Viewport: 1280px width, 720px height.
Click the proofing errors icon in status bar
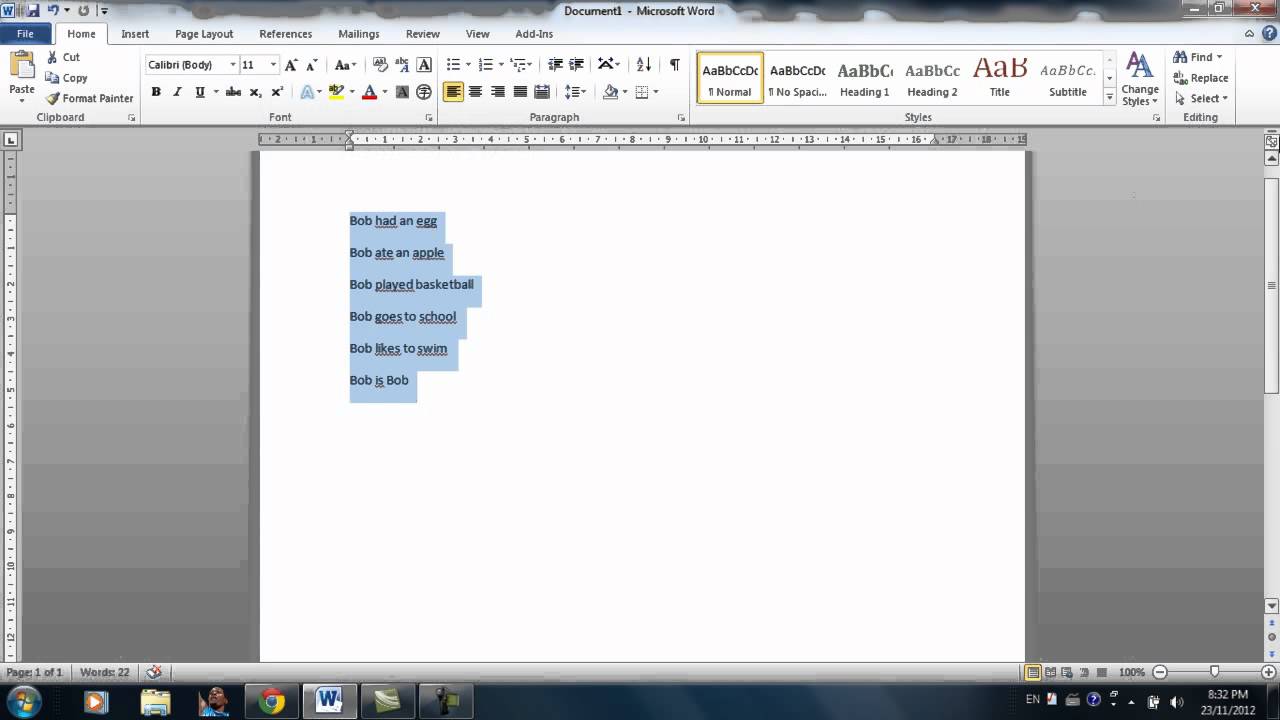pos(154,672)
